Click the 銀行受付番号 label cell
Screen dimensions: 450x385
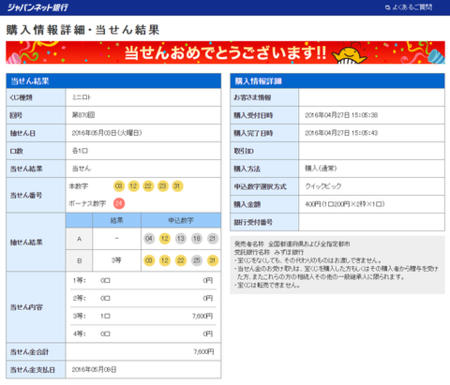point(264,222)
